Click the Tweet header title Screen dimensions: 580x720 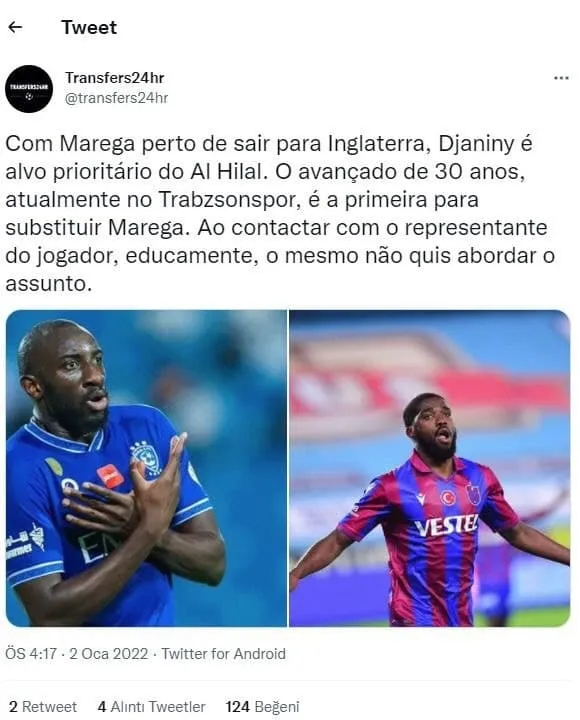click(89, 28)
